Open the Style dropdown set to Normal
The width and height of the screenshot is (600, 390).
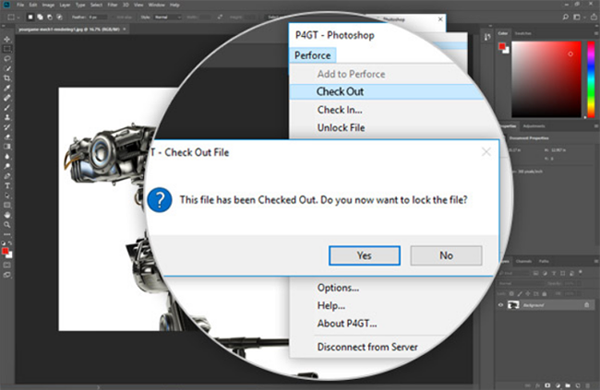coord(168,17)
